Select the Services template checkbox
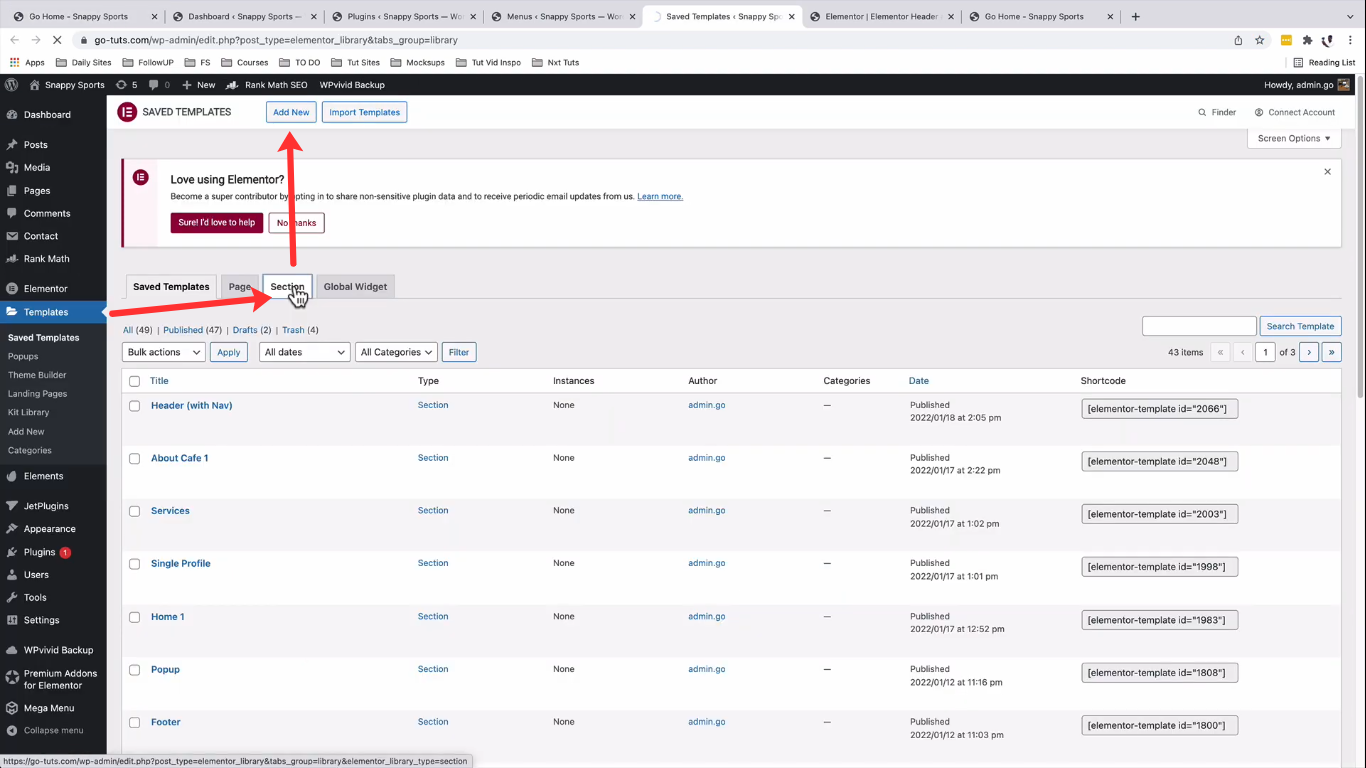1366x768 pixels. coord(135,511)
